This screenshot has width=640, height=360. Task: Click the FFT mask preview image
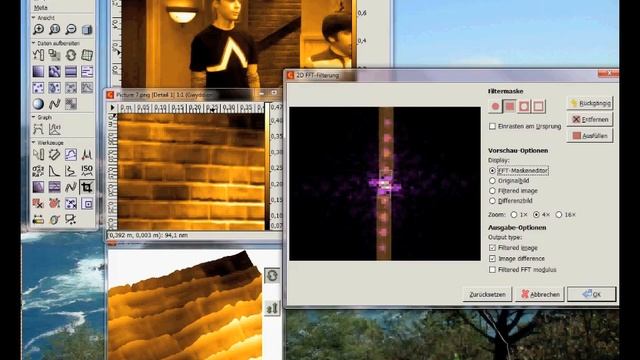pyautogui.click(x=385, y=184)
